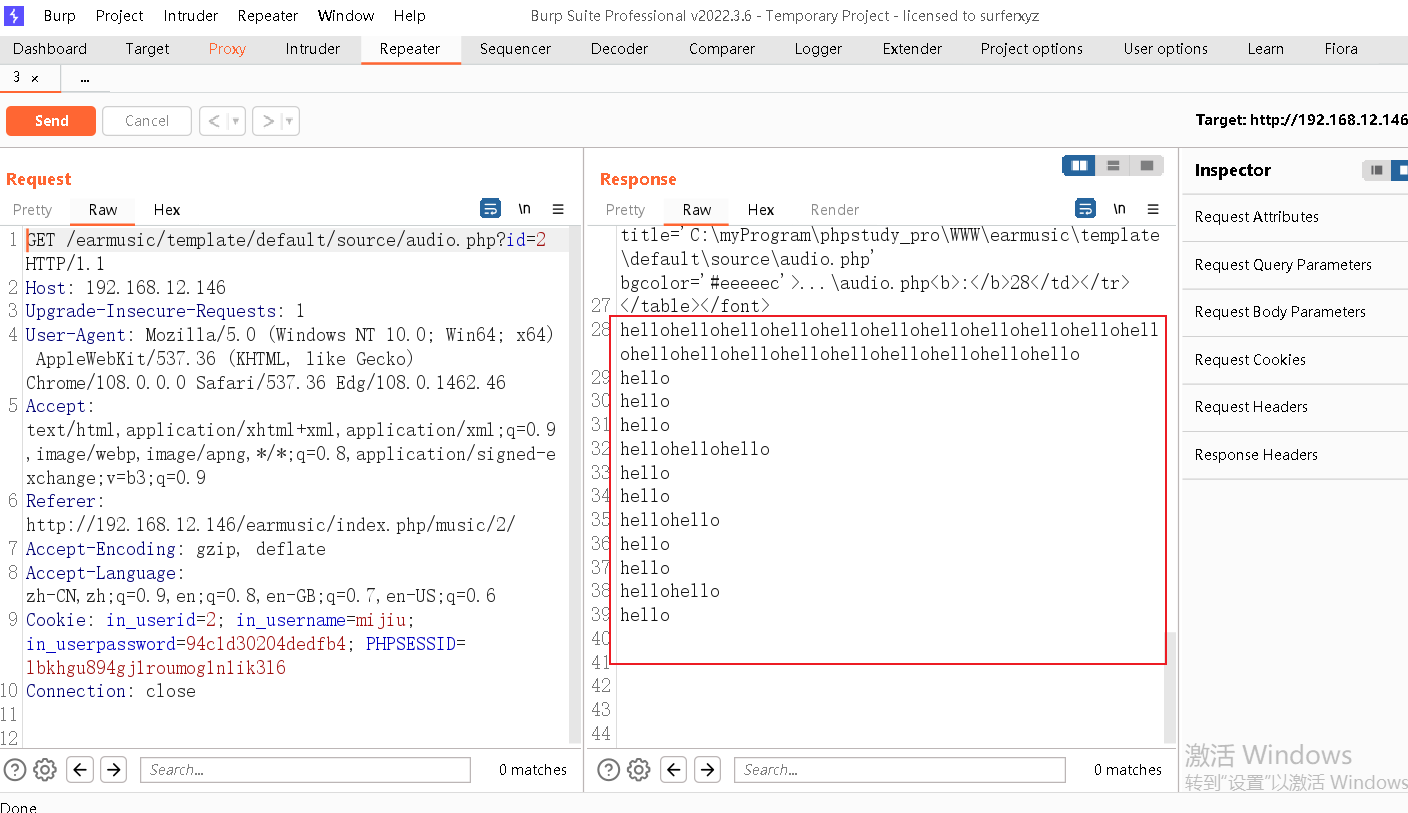
Task: Toggle non-printable characters in Response panel
Action: [1119, 209]
